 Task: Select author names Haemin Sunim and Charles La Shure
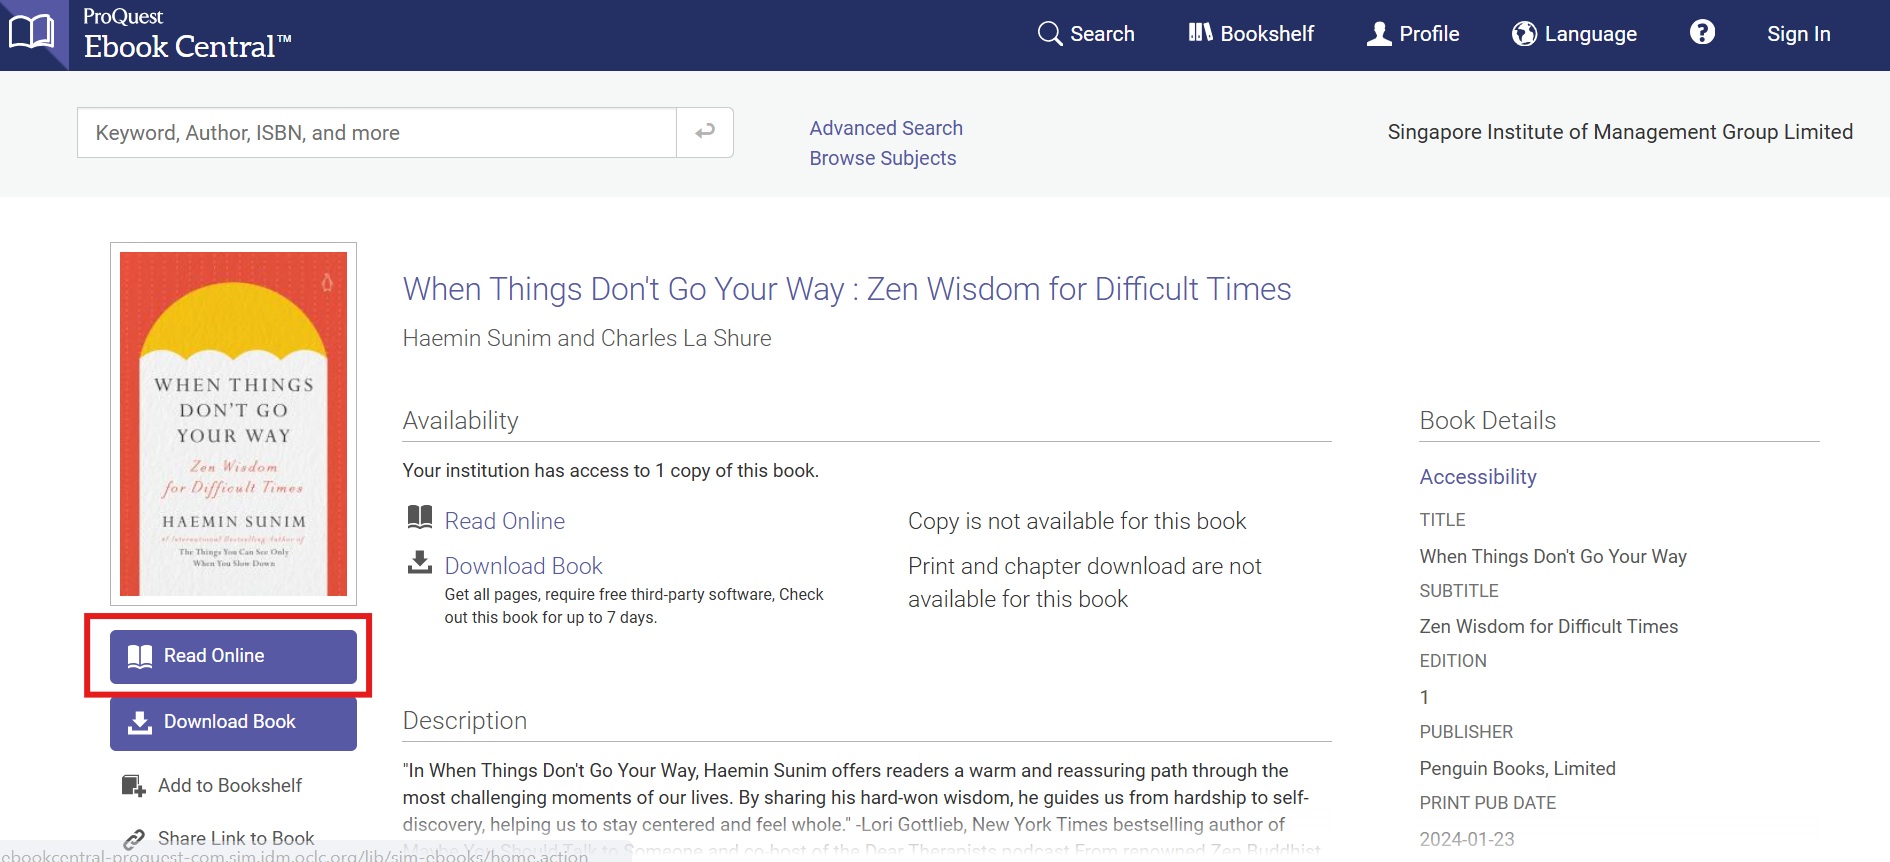[x=587, y=338]
